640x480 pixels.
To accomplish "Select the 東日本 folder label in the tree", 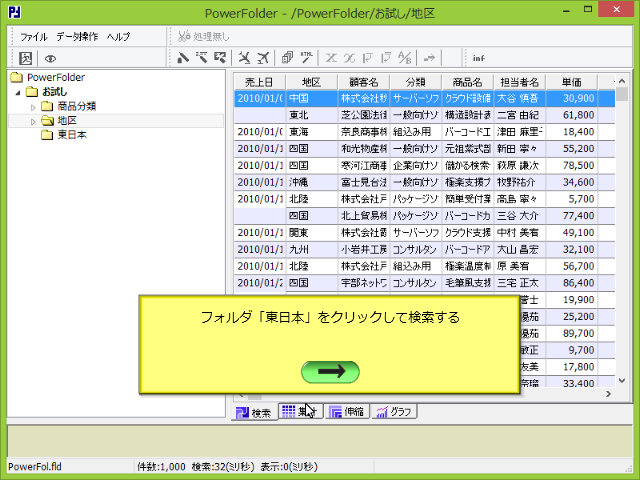I will 72,135.
